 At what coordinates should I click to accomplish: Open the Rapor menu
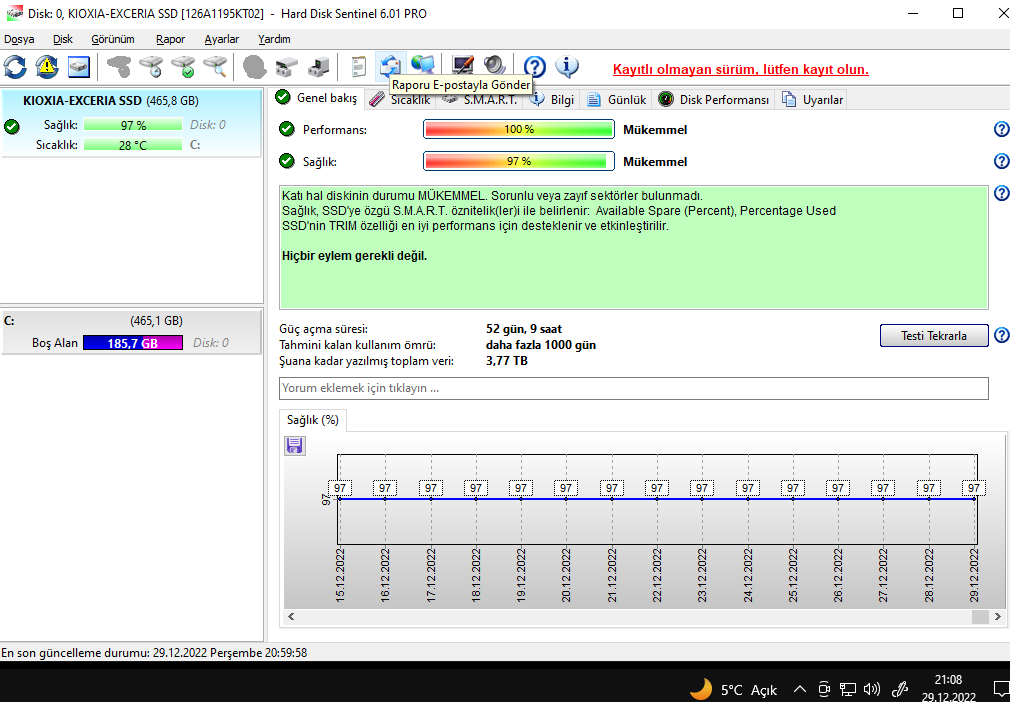pyautogui.click(x=171, y=39)
